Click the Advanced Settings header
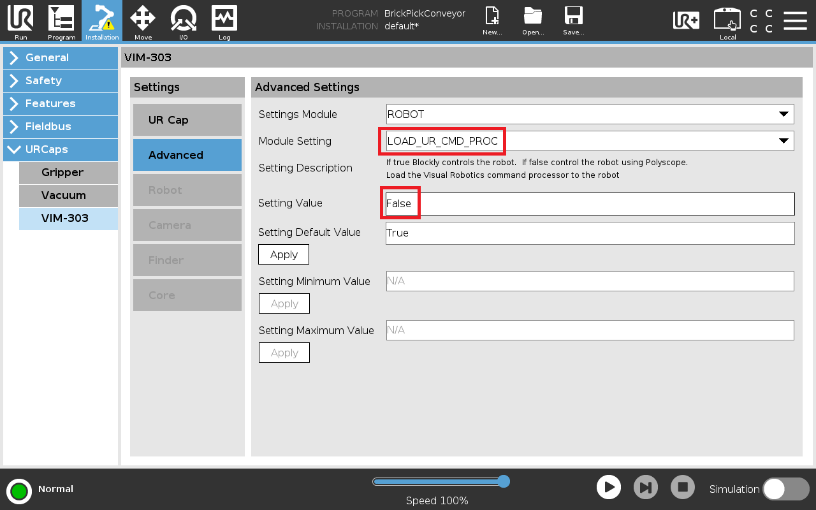816x510 pixels. [x=307, y=87]
